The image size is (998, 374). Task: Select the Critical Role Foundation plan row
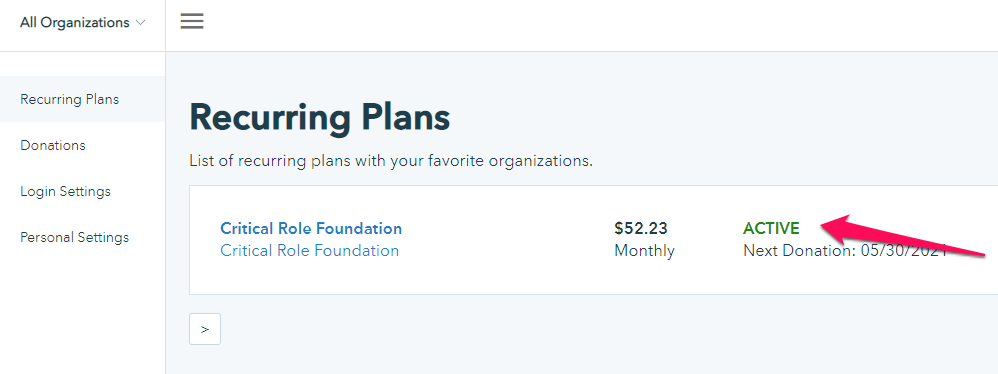click(x=593, y=240)
